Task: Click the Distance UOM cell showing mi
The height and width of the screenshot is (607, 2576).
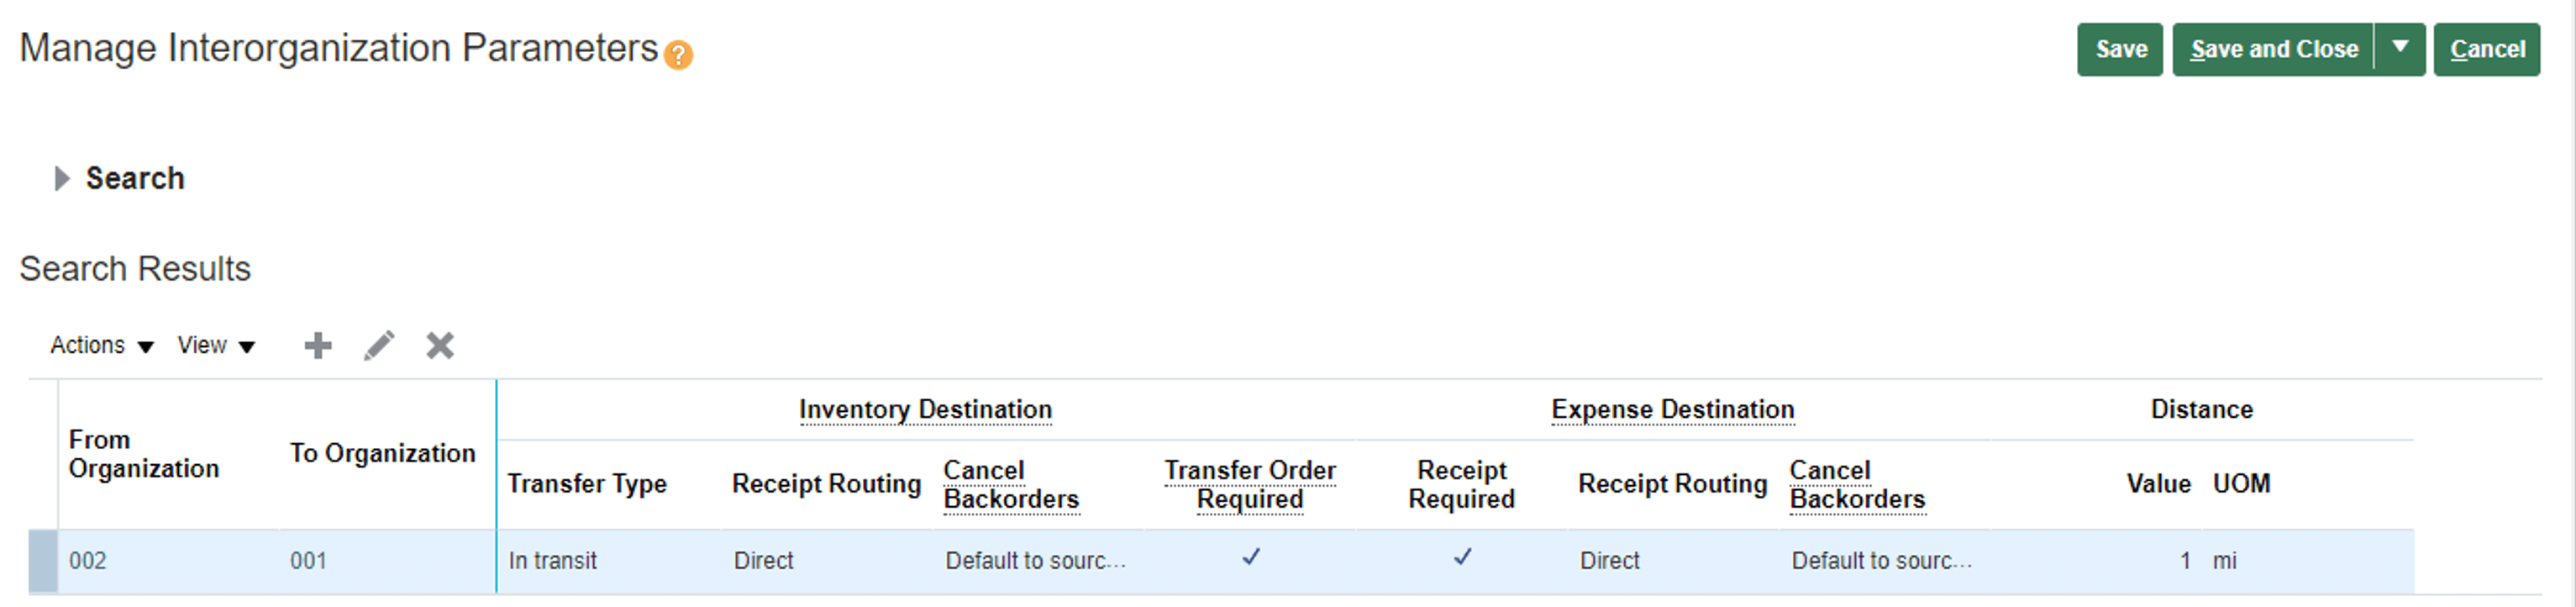Action: (2225, 561)
